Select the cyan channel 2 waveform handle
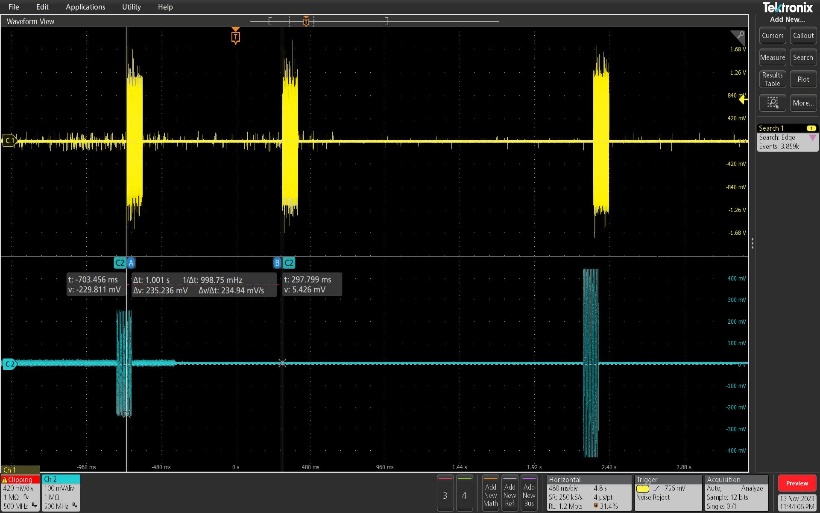The width and height of the screenshot is (820, 513). [8, 364]
